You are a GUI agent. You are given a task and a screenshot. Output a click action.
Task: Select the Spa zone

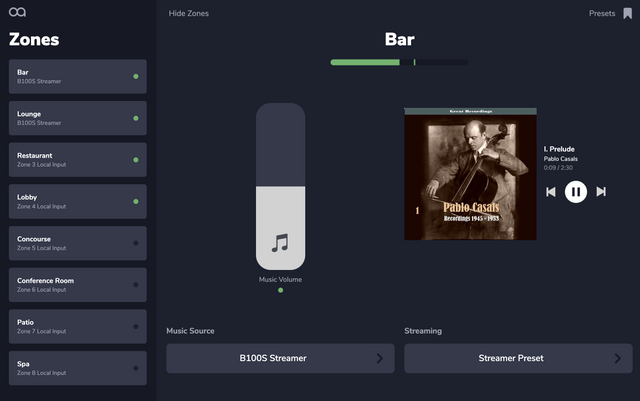pos(78,368)
